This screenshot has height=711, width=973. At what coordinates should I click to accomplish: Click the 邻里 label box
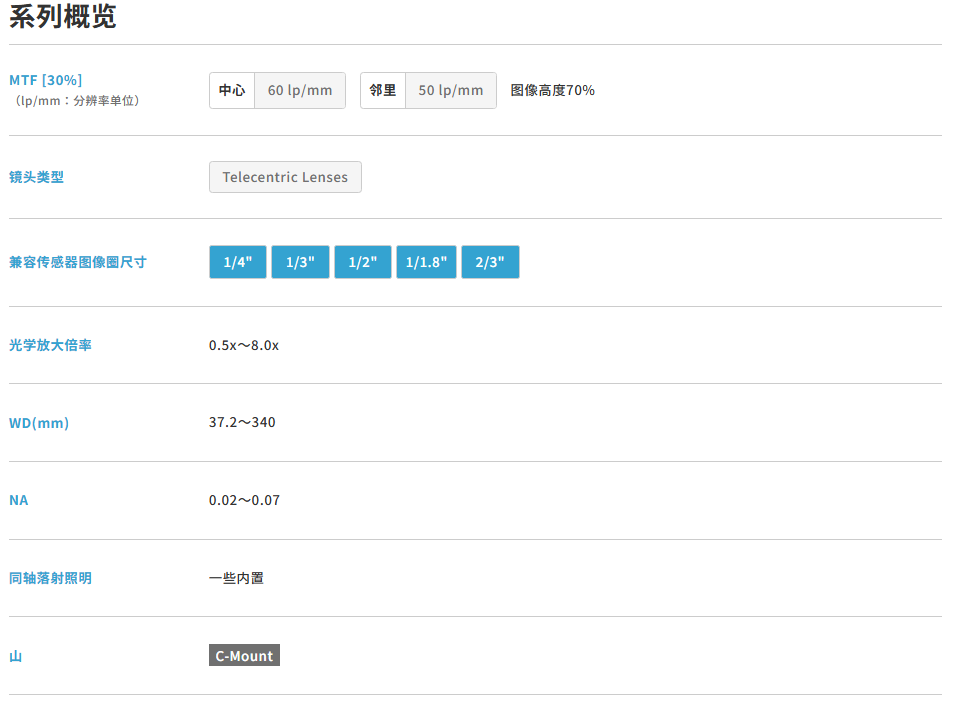383,91
